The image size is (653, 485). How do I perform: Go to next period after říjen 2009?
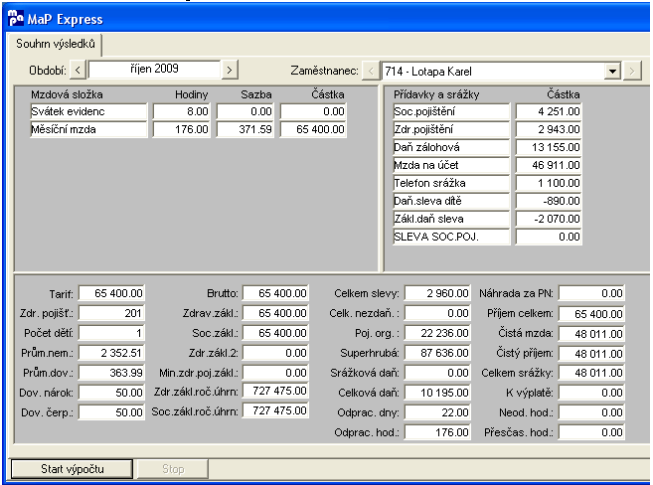229,70
